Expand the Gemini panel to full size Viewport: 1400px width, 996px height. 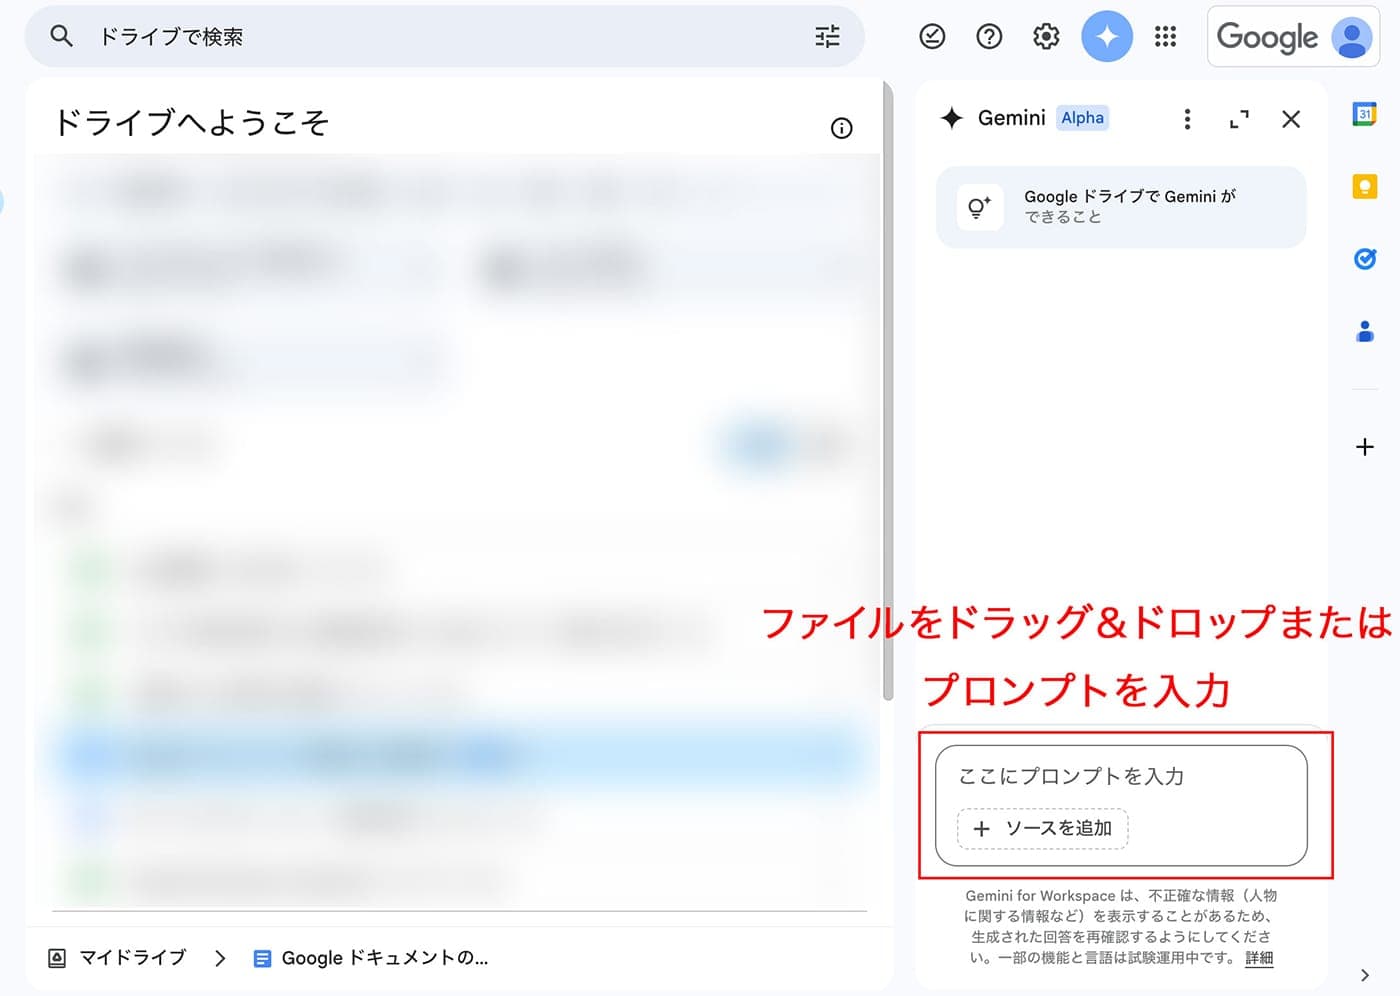[1239, 119]
